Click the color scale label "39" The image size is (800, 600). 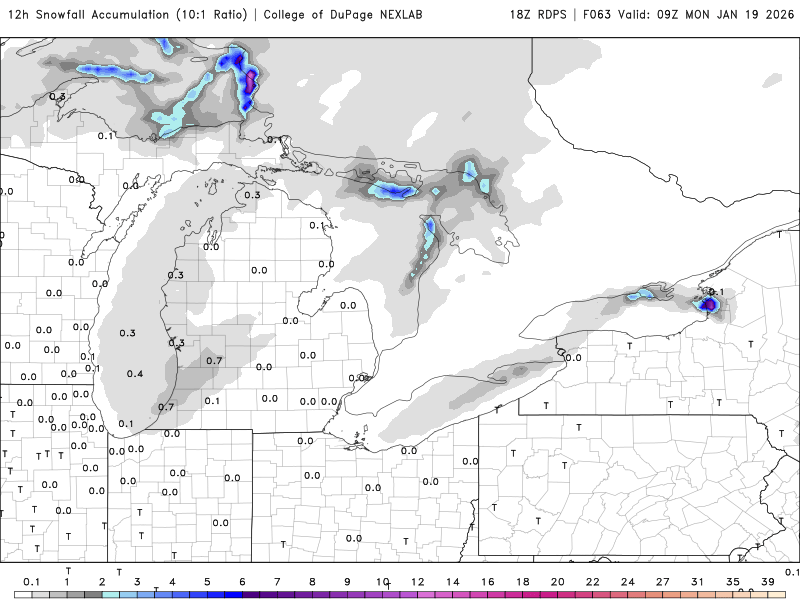[x=768, y=582]
